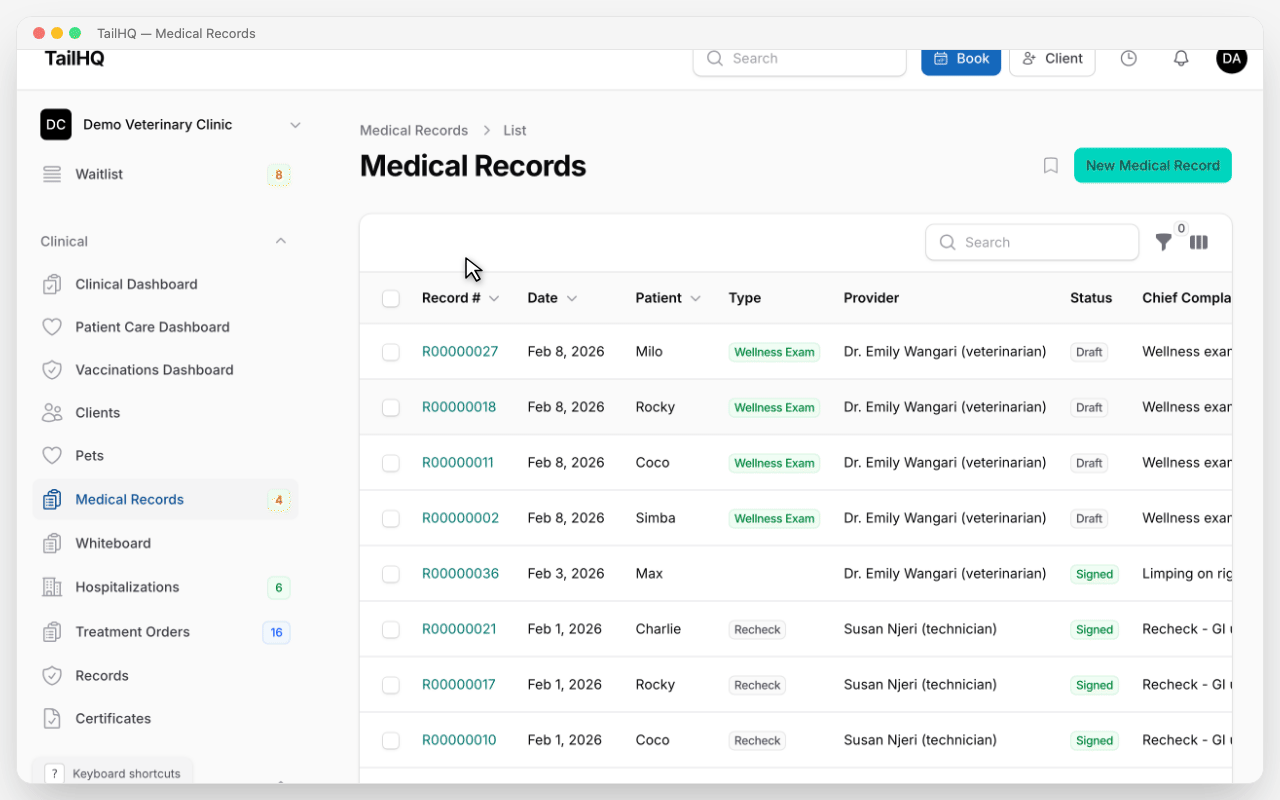Click the bookmark icon beside New Medical Record
This screenshot has height=800, width=1280.
click(x=1050, y=165)
